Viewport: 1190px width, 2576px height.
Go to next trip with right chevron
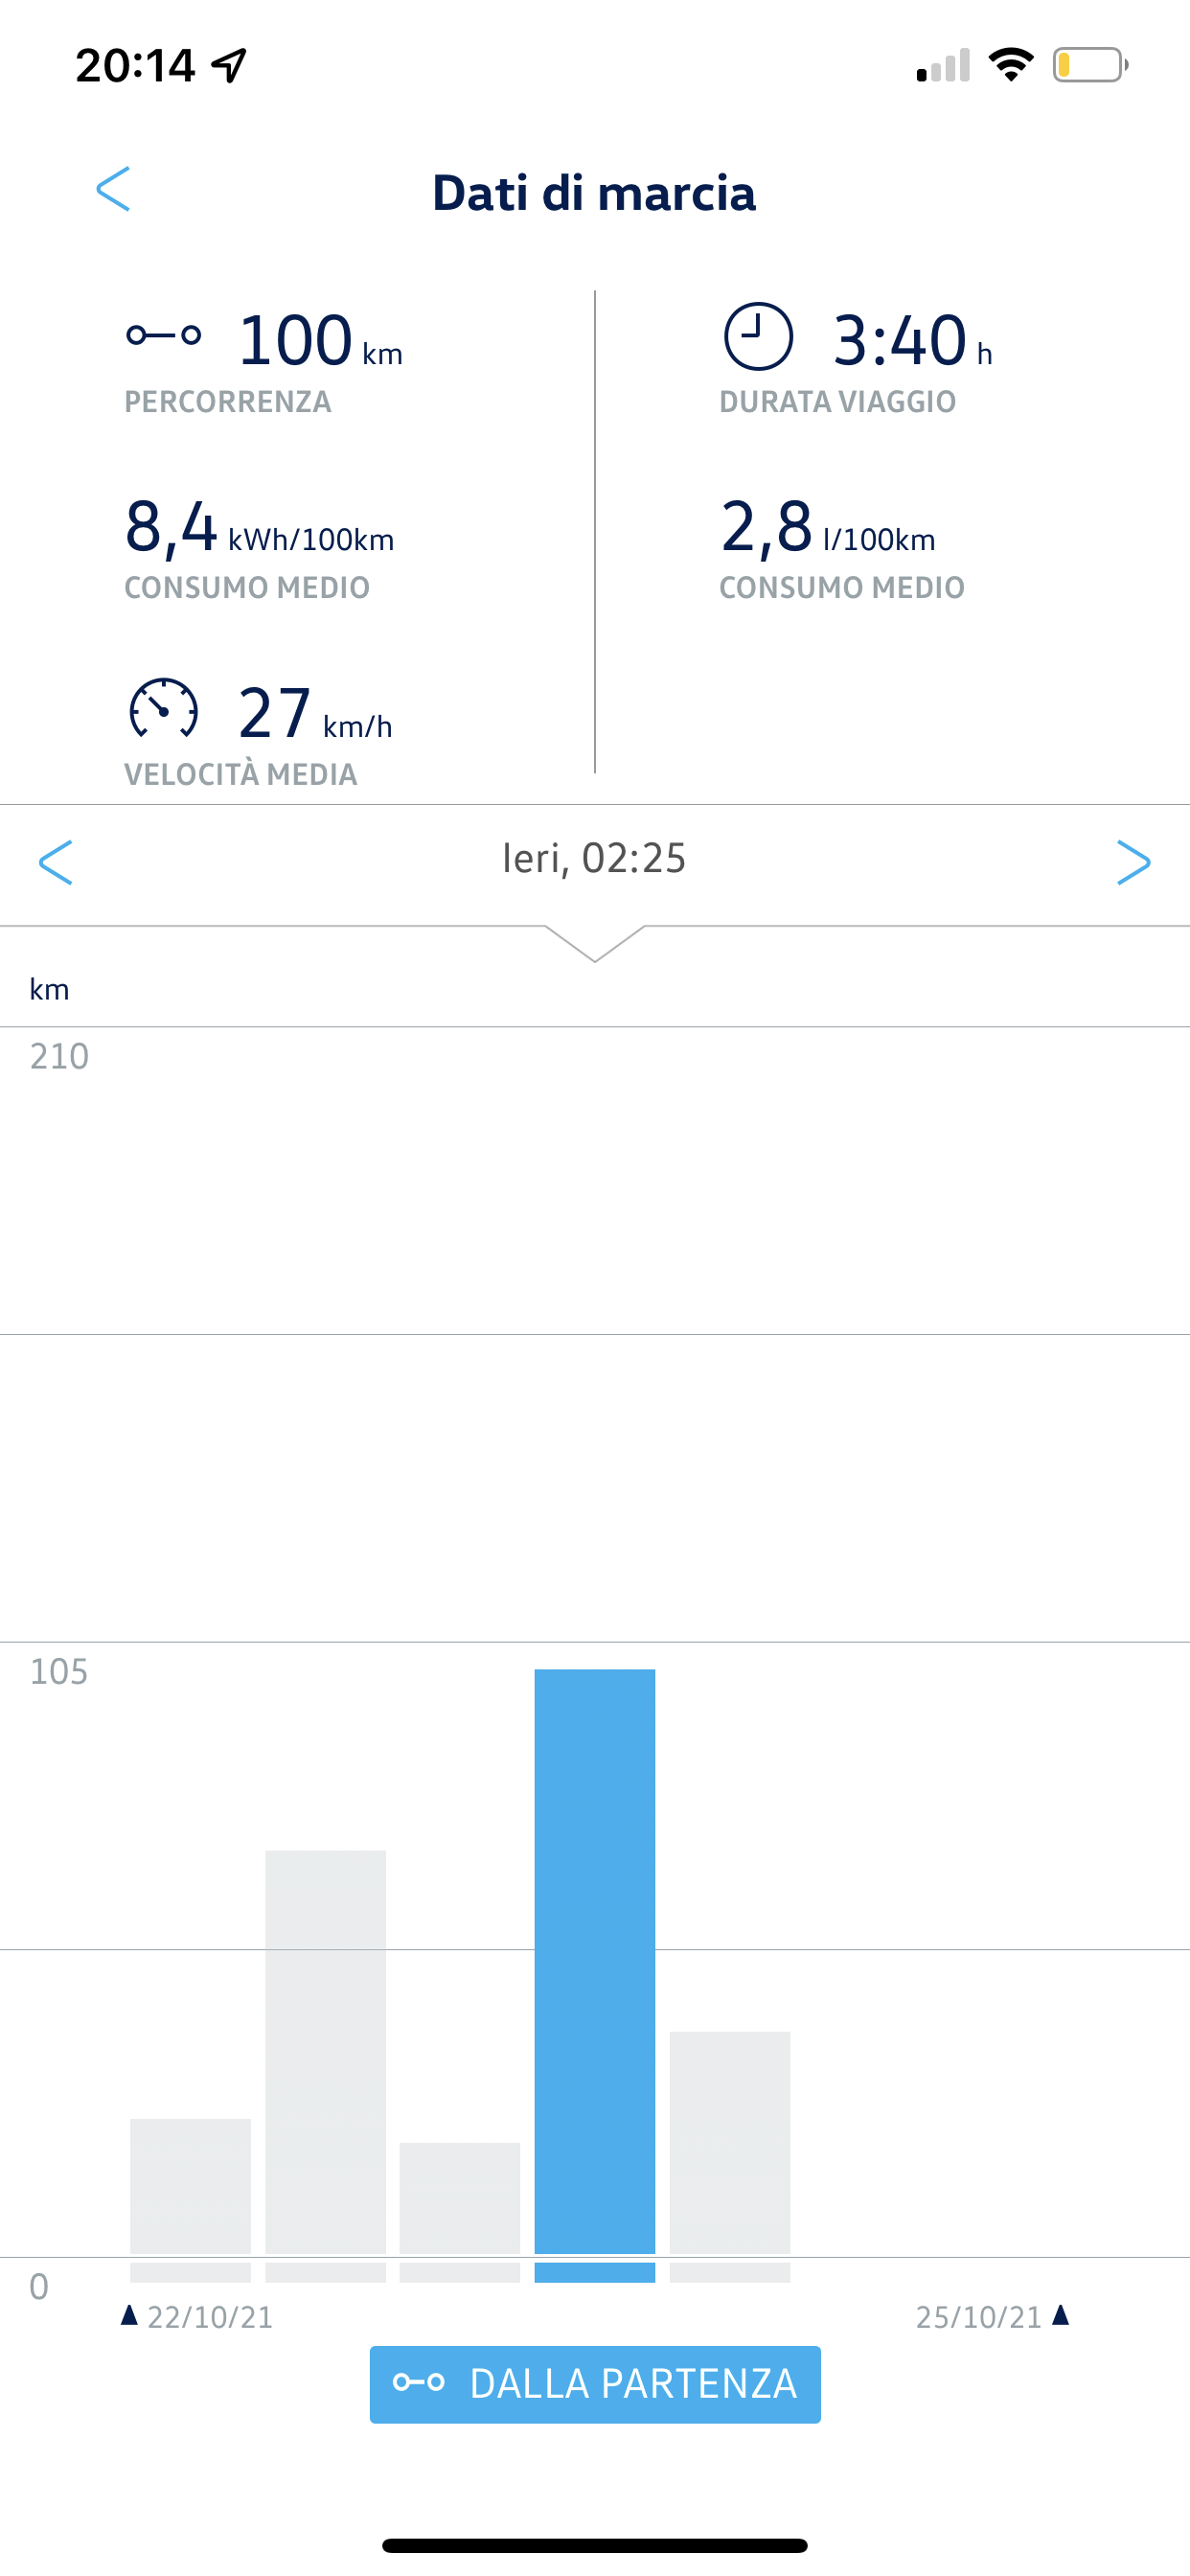(1133, 862)
